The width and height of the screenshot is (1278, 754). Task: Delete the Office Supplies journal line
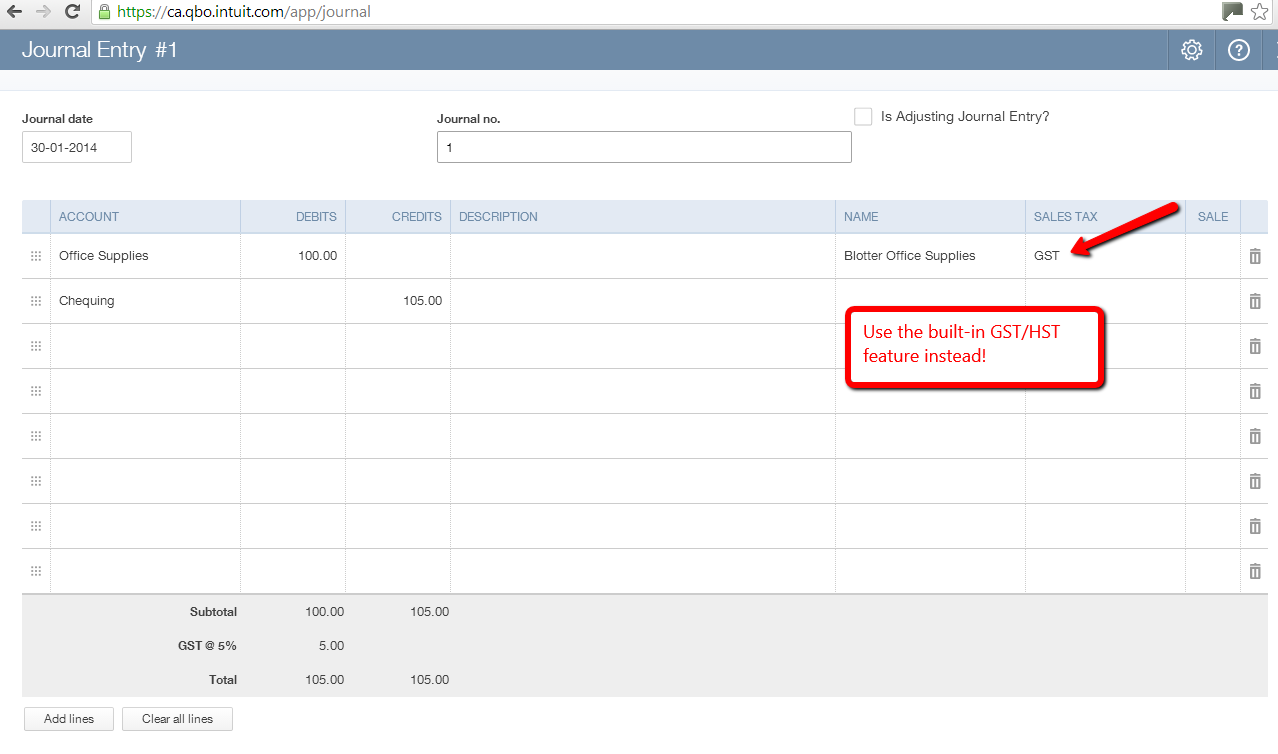click(x=1255, y=256)
